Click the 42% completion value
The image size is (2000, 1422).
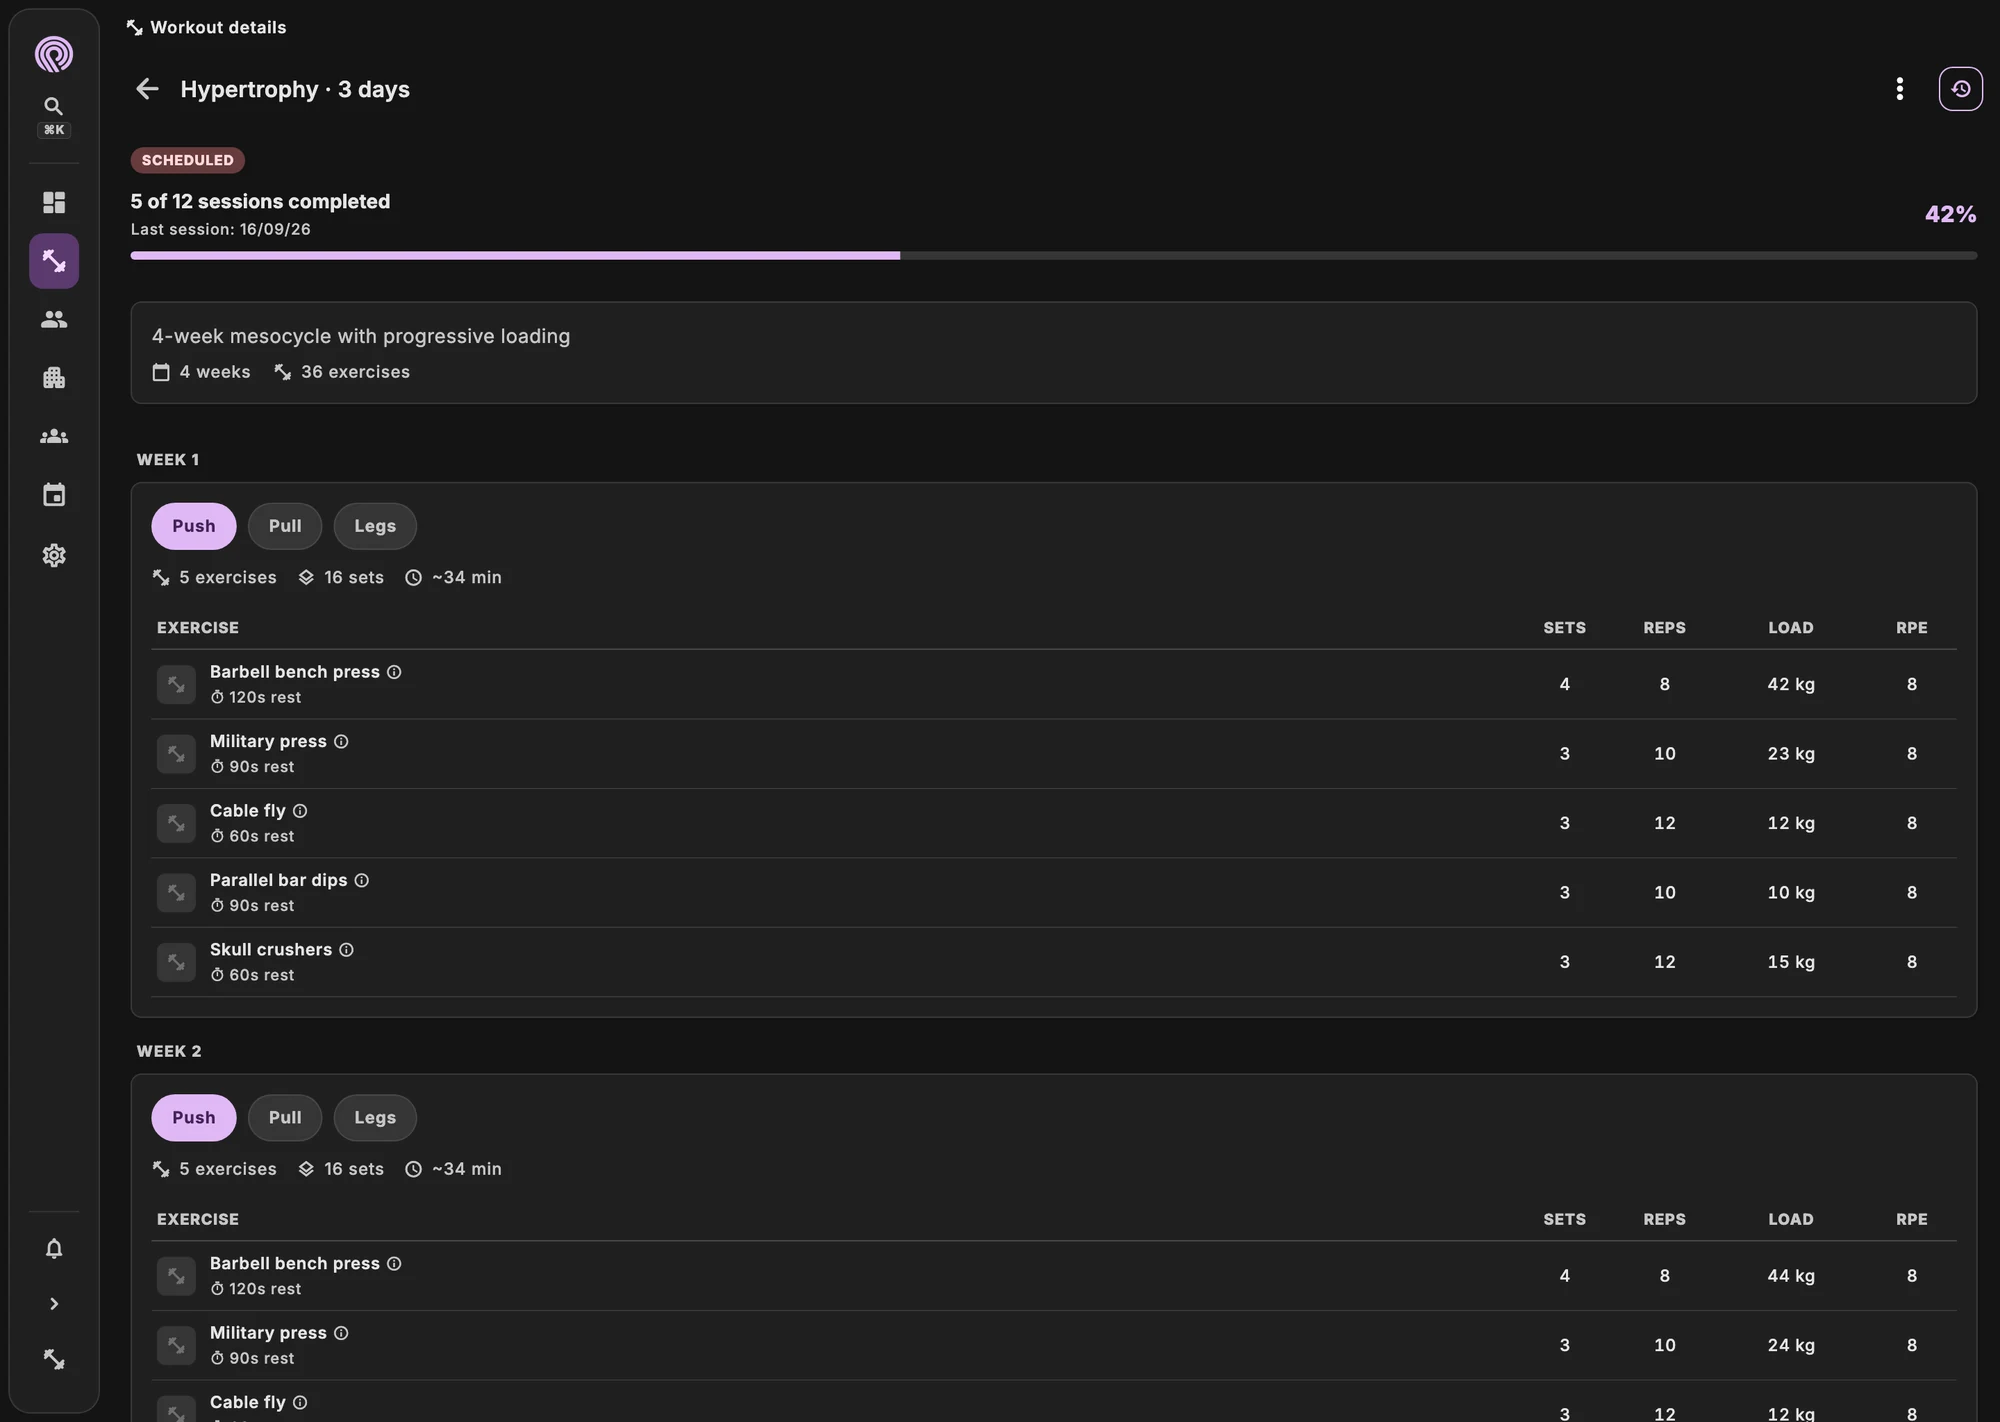point(1950,214)
